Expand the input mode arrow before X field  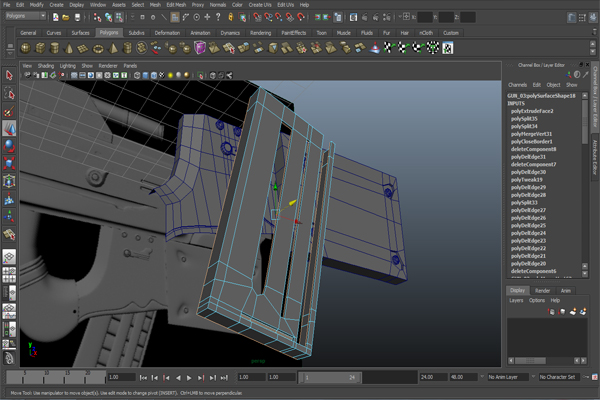click(x=400, y=17)
